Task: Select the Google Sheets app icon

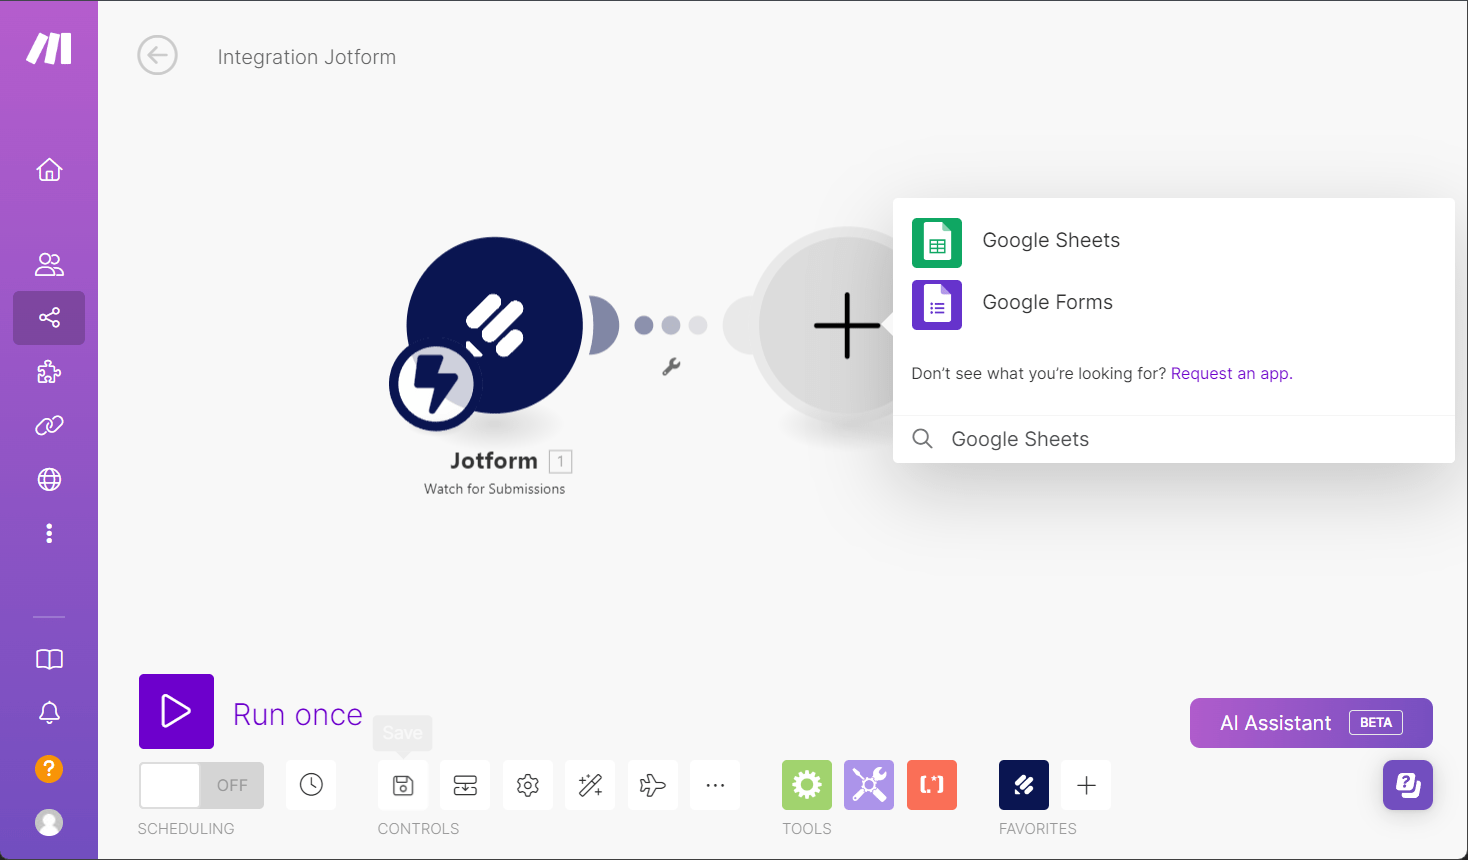Action: pyautogui.click(x=937, y=243)
